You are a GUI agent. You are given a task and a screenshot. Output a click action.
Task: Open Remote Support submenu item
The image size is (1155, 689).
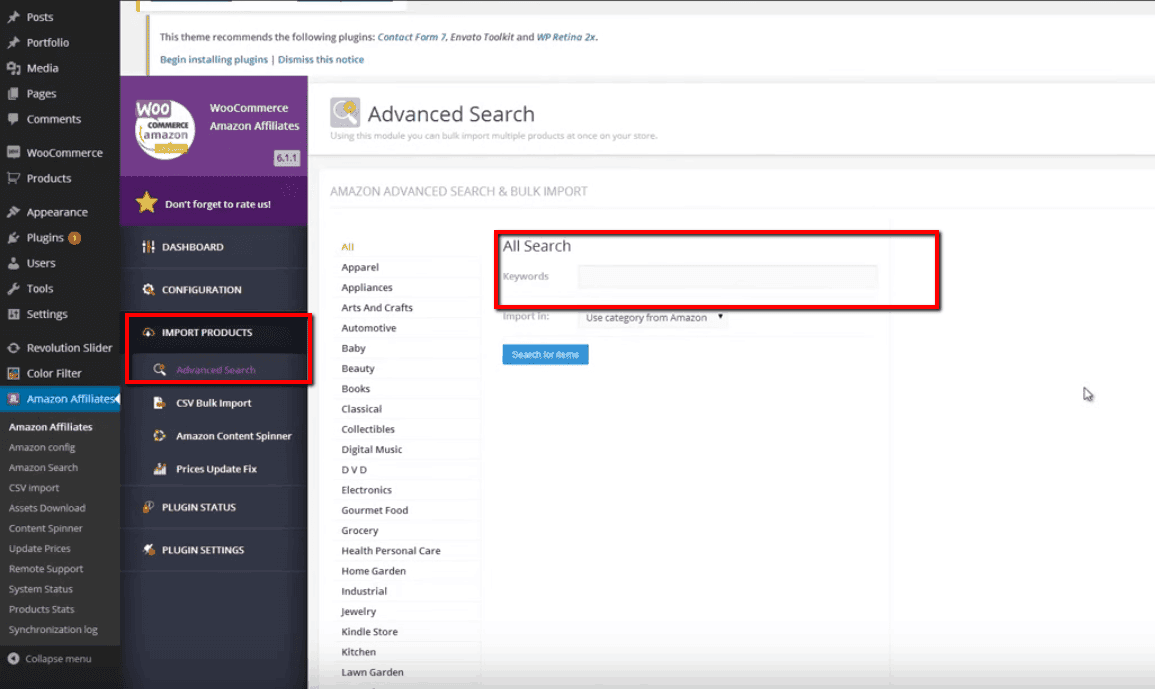[46, 569]
